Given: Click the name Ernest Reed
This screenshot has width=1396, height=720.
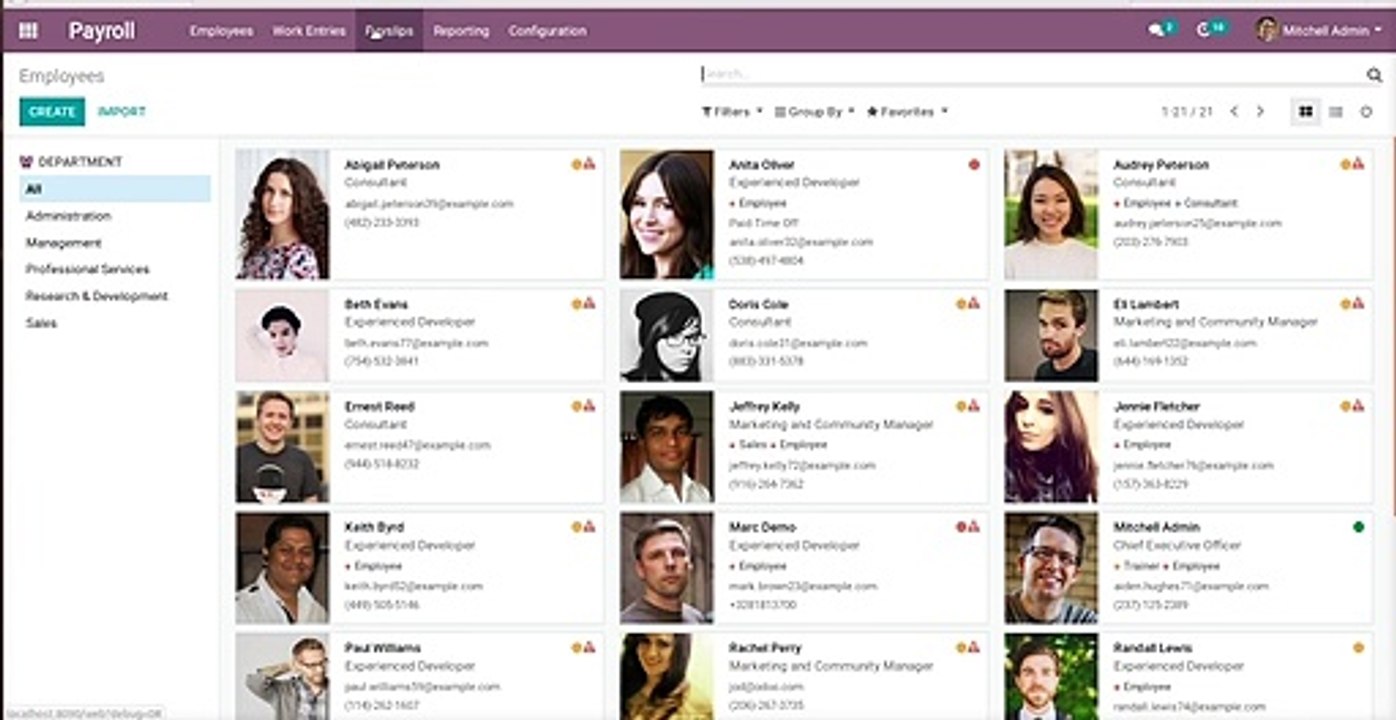Looking at the screenshot, I should coord(379,407).
